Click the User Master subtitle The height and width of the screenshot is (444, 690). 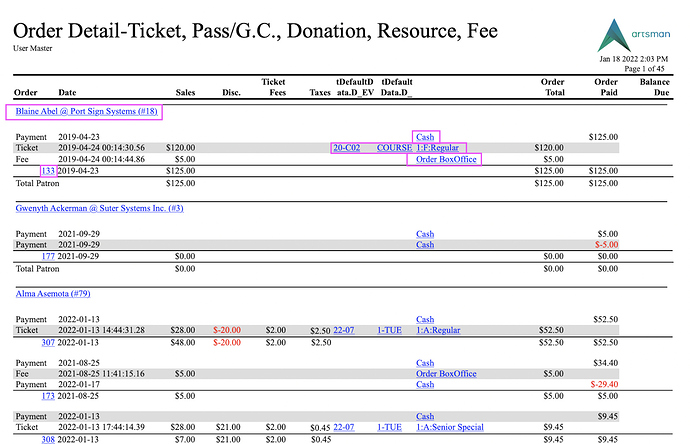pos(33,48)
